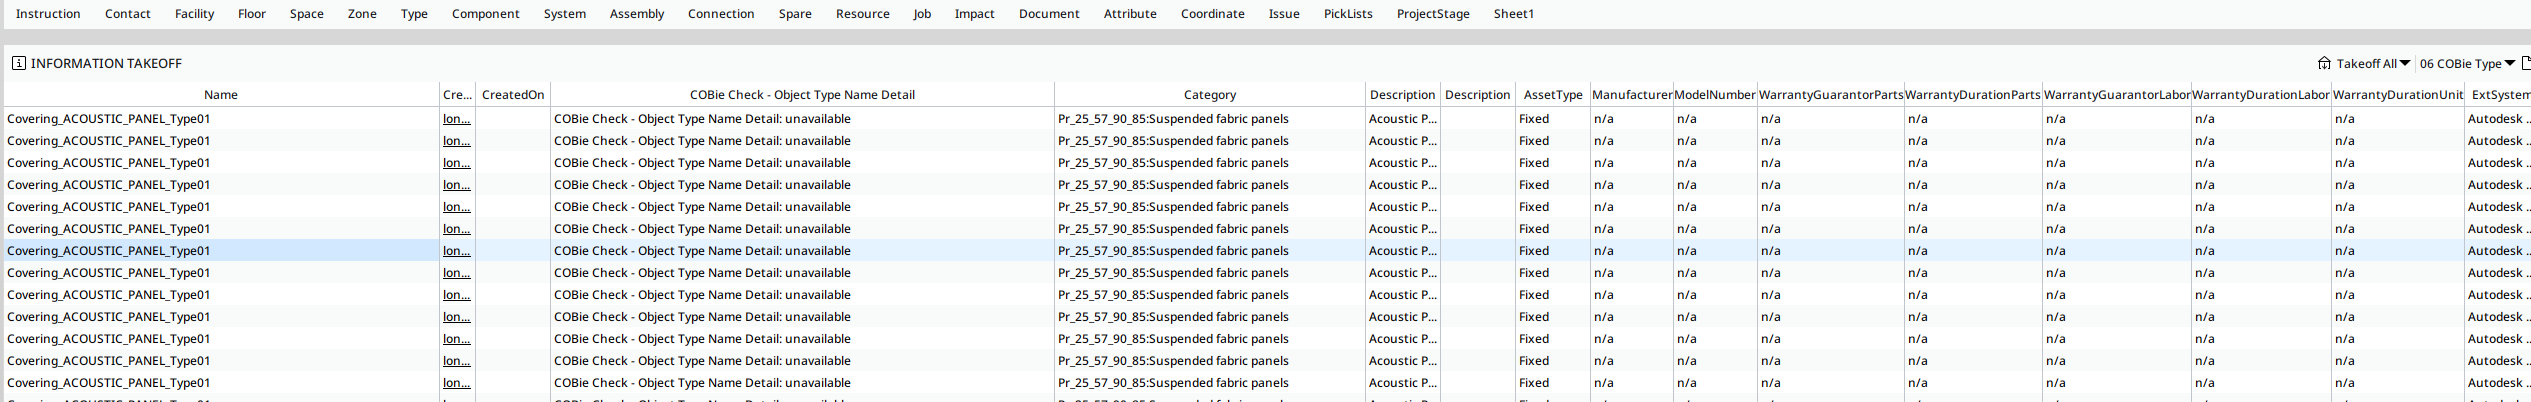2531x402 pixels.
Task: Click the WarrantyDurationUnit column header
Action: (x=2398, y=95)
